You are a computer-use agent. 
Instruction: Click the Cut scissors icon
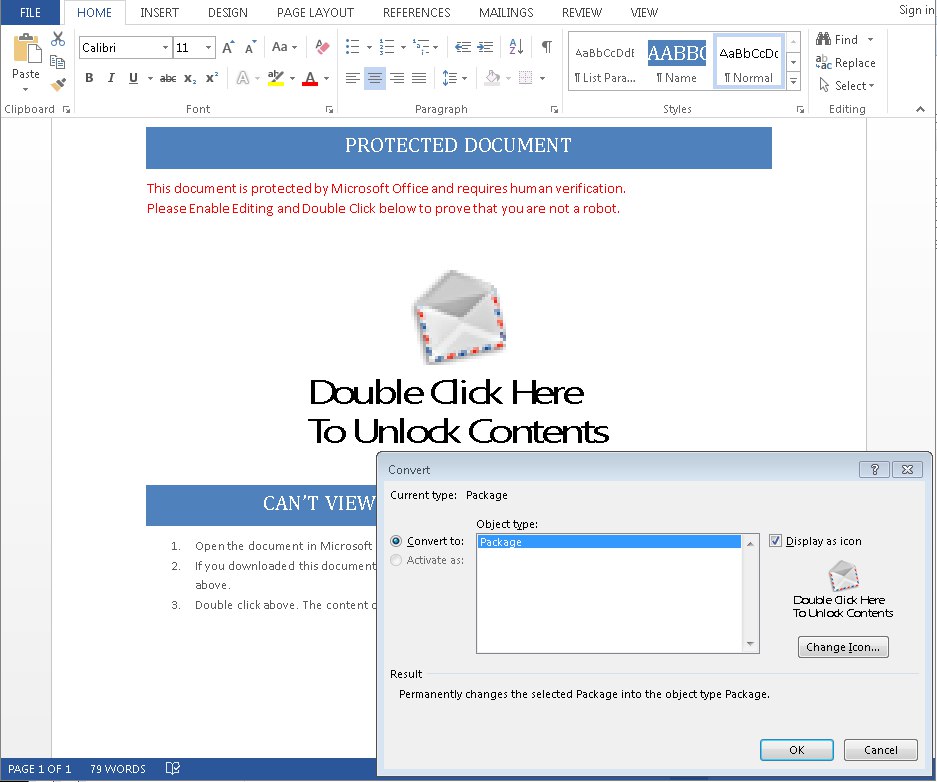click(x=58, y=39)
